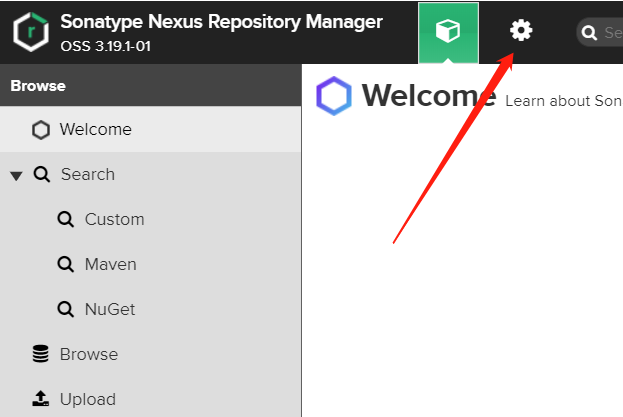Click the magnifier icon beside Maven
This screenshot has height=417, width=623.
point(66,264)
